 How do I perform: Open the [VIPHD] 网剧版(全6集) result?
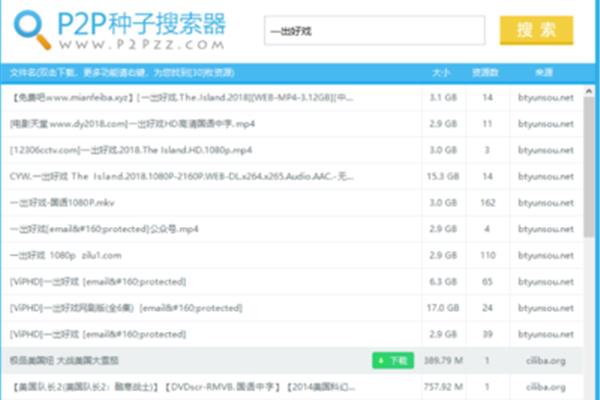tap(126, 308)
